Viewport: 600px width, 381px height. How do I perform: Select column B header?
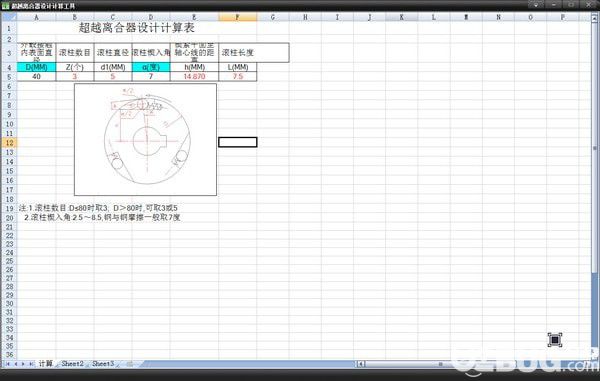(75, 17)
